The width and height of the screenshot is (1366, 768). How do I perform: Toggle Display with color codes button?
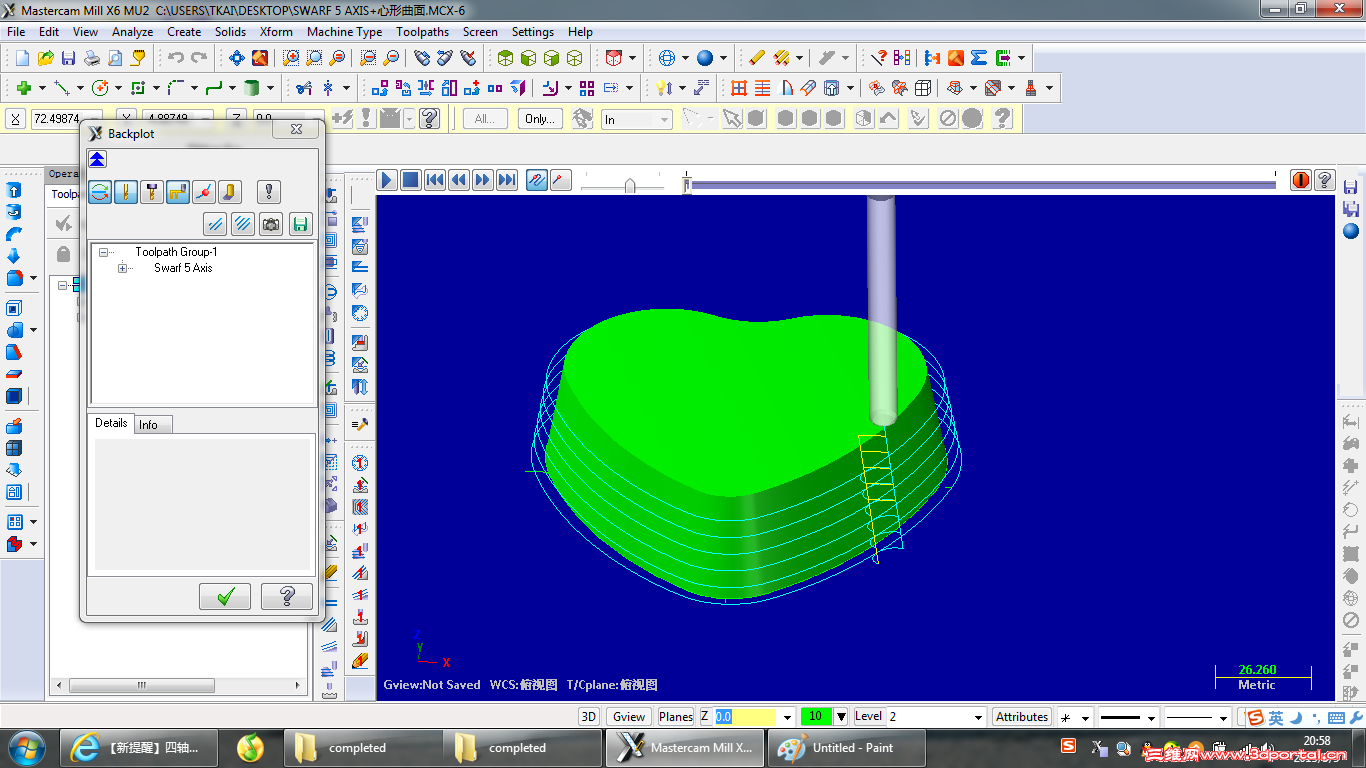click(x=100, y=192)
